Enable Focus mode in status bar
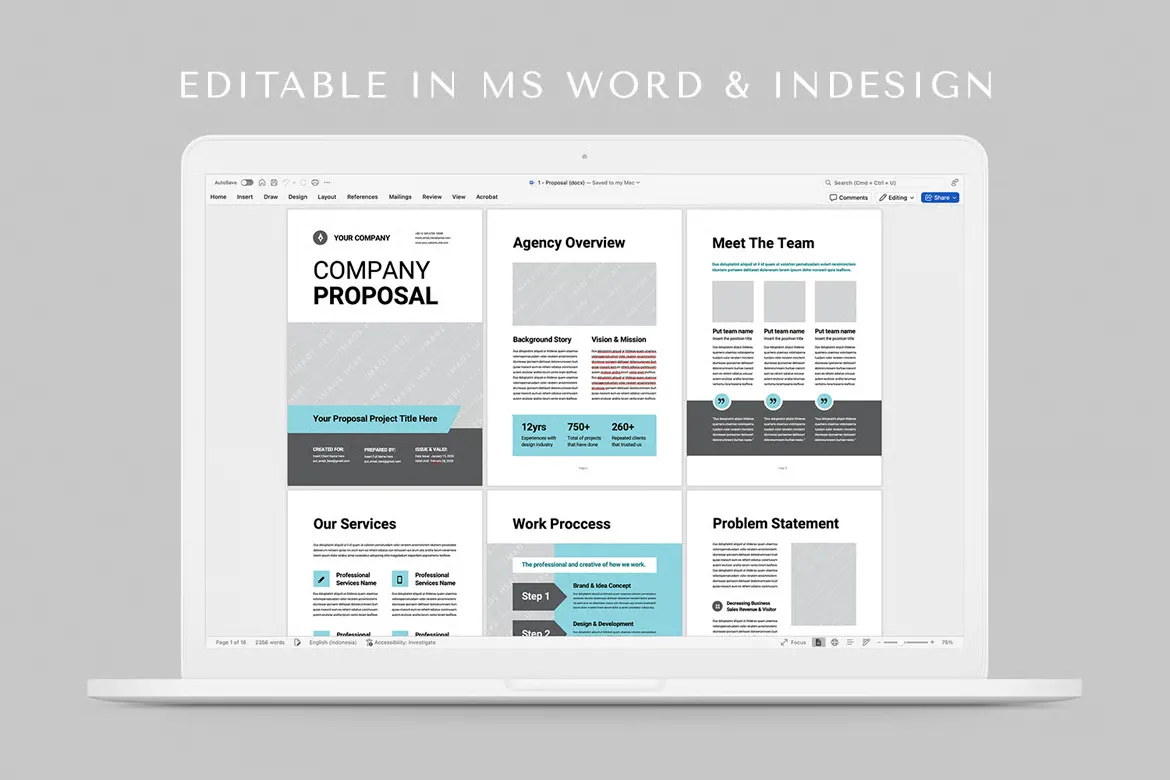This screenshot has width=1170, height=780. pyautogui.click(x=793, y=643)
